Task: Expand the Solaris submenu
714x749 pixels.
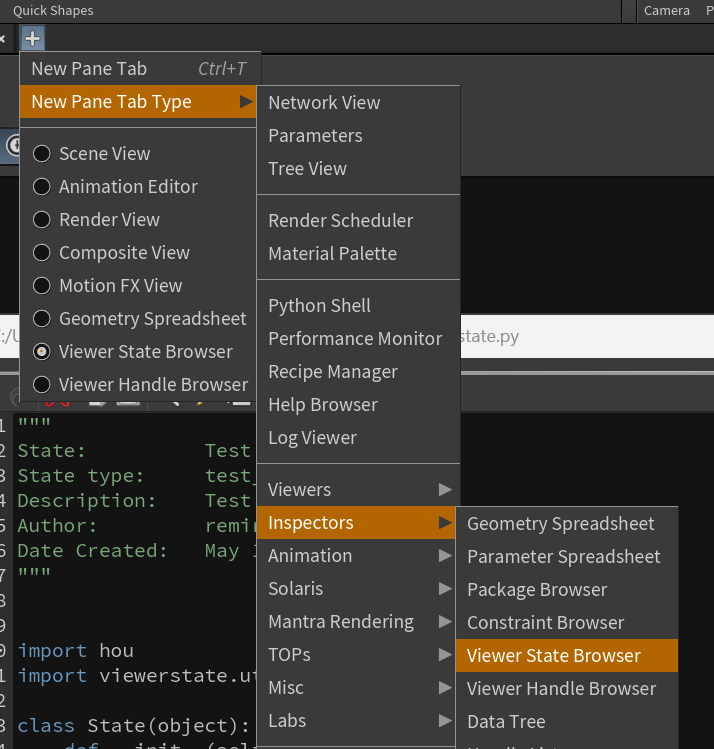Action: point(358,588)
